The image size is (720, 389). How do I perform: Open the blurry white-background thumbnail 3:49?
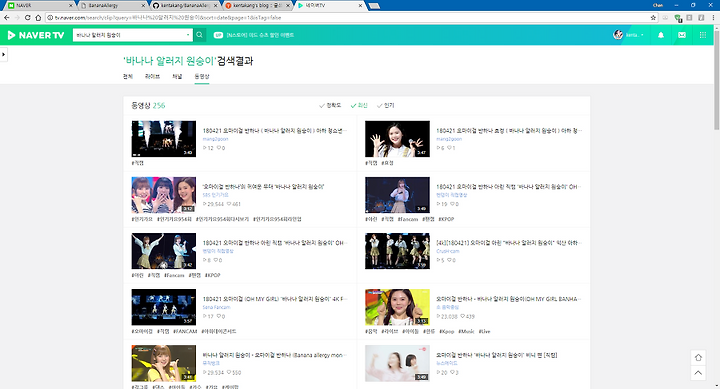click(397, 363)
